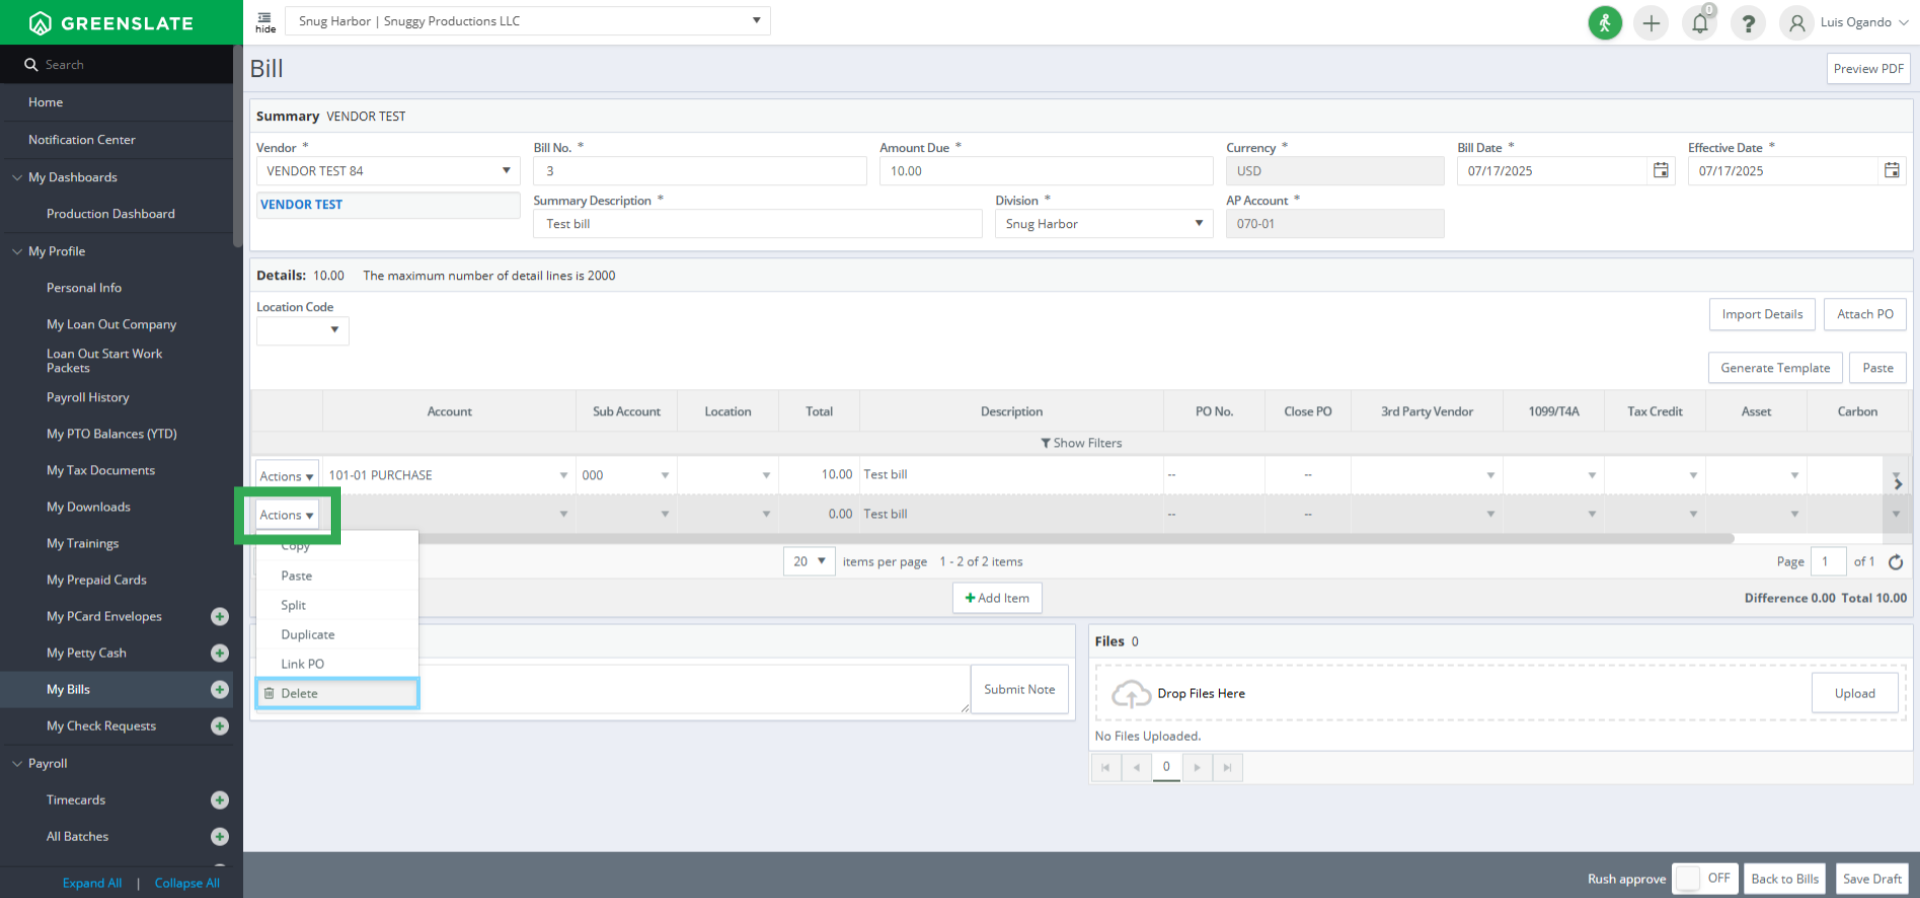Click the Summary Description input field
This screenshot has height=898, width=1920.
pos(757,224)
